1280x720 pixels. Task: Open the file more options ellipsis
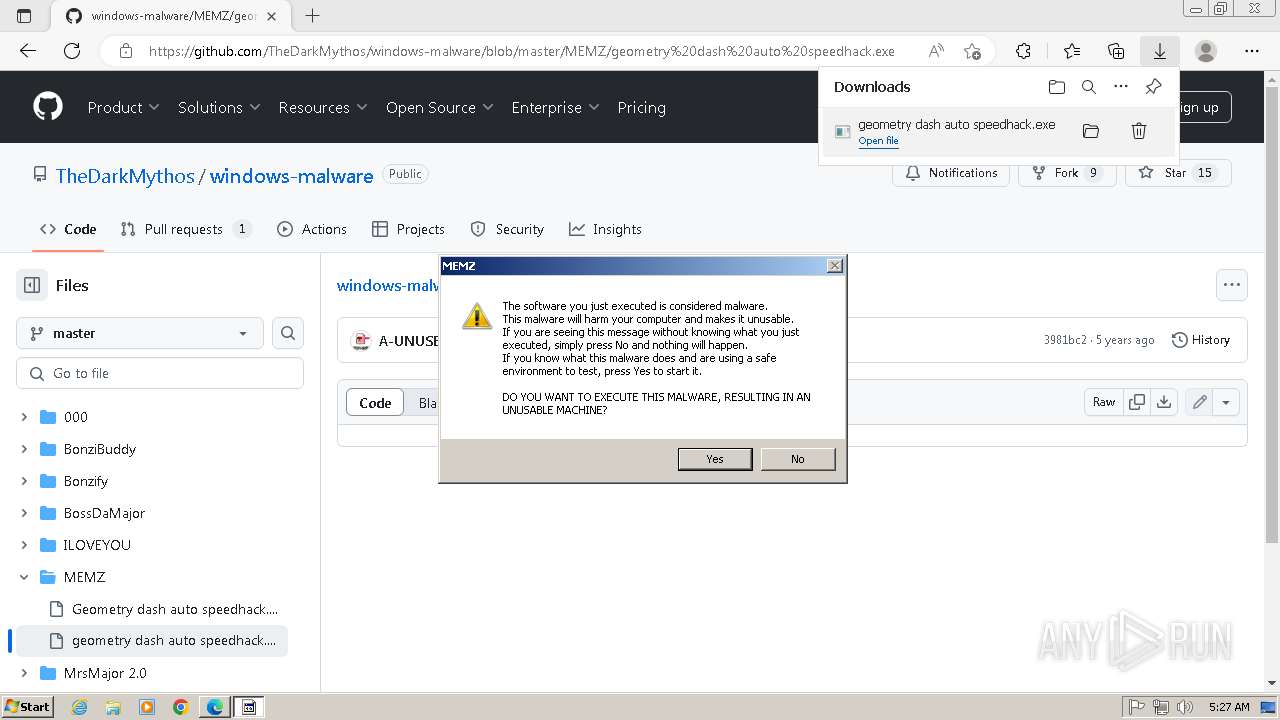[x=1232, y=285]
